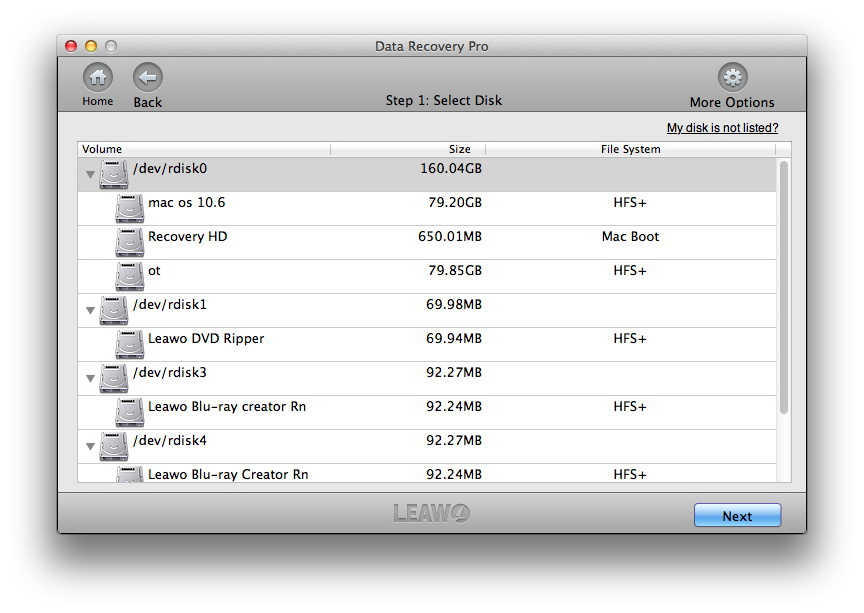
Task: Collapse the /dev/rdisk1 disclosure triangle
Action: pos(90,311)
